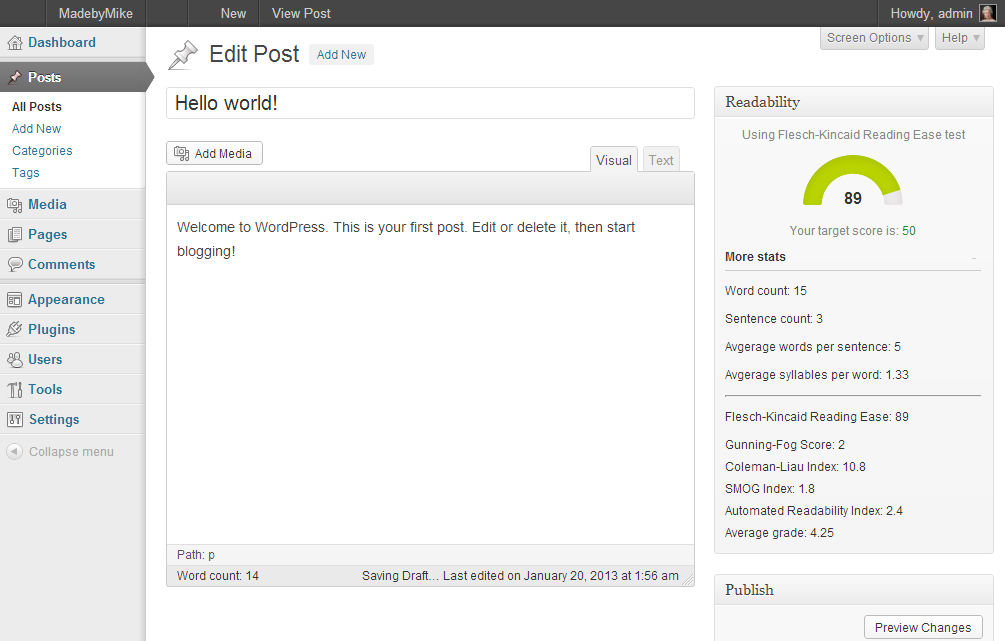1005x641 pixels.
Task: Click the Path: p status text
Action: click(195, 555)
